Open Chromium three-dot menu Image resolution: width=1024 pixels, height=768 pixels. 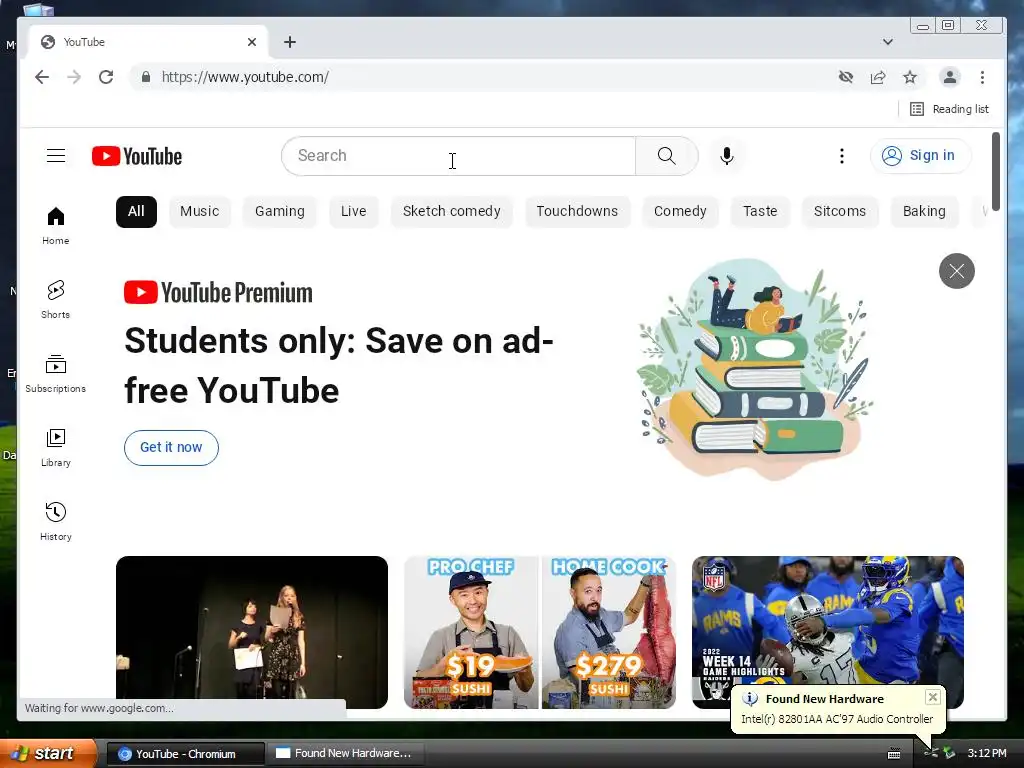click(x=982, y=77)
